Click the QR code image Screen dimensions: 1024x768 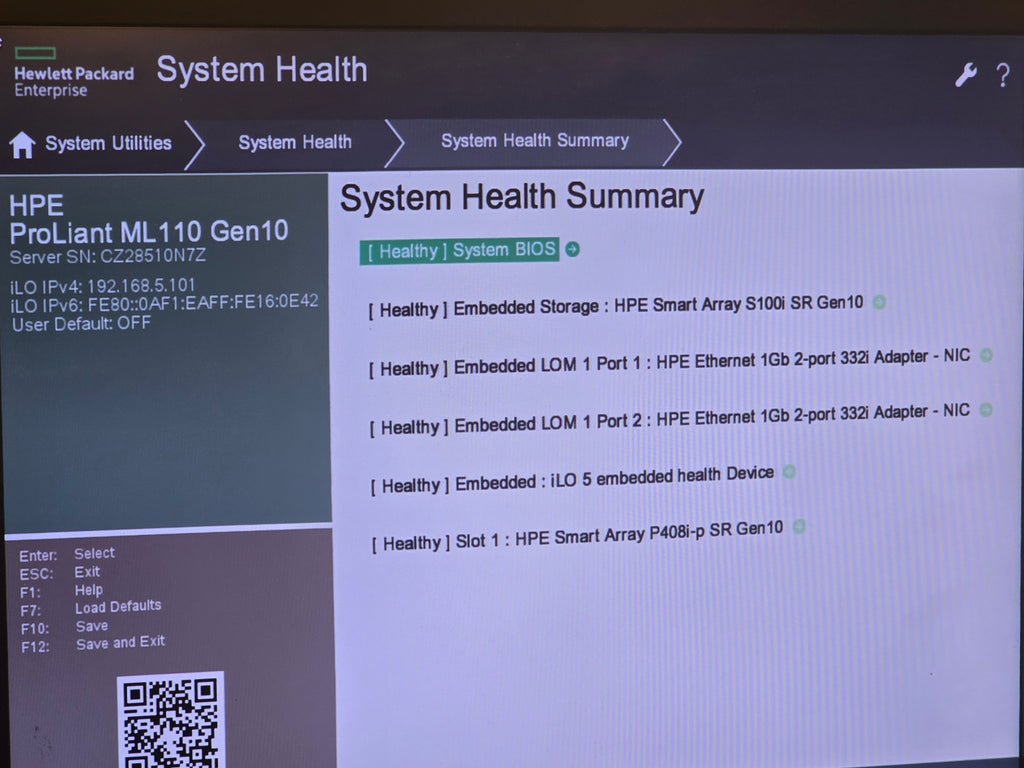point(171,720)
